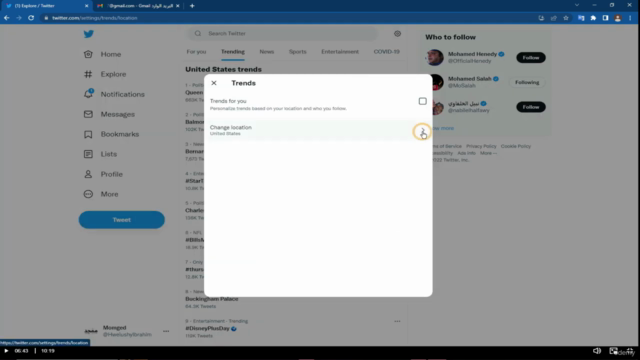
Task: Click the Search Twitter field
Action: pyautogui.click(x=282, y=33)
